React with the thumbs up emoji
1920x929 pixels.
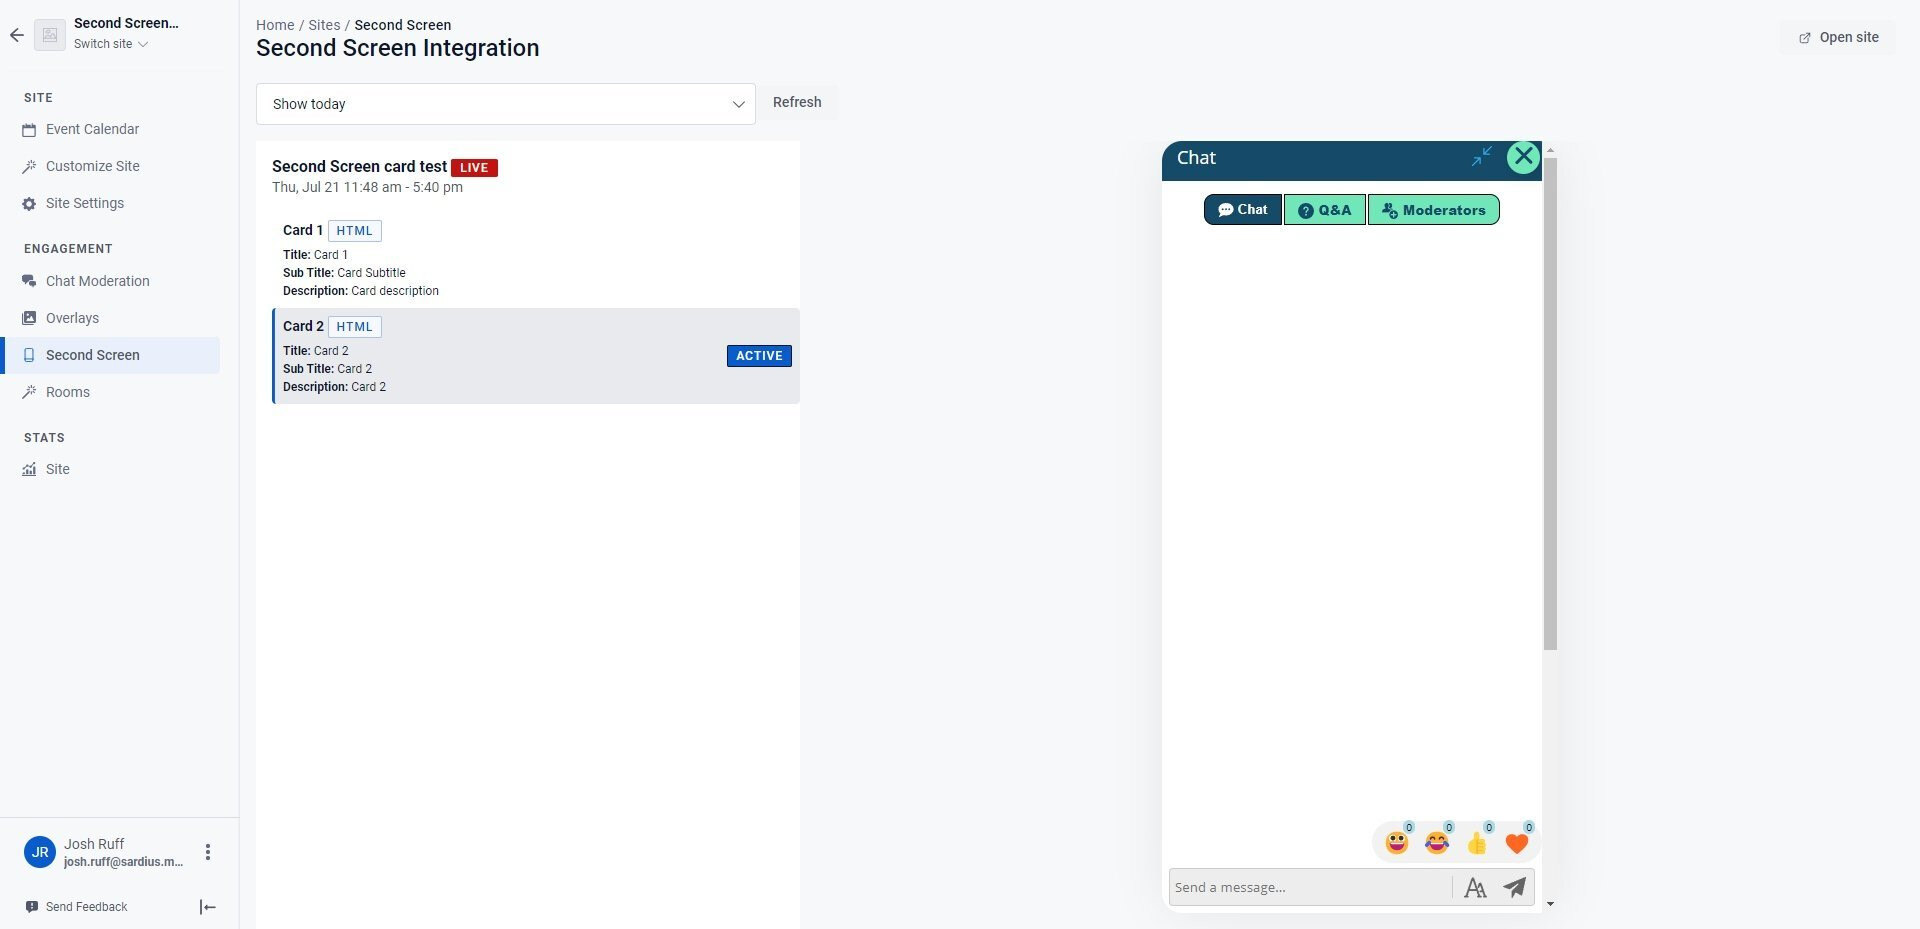1477,843
